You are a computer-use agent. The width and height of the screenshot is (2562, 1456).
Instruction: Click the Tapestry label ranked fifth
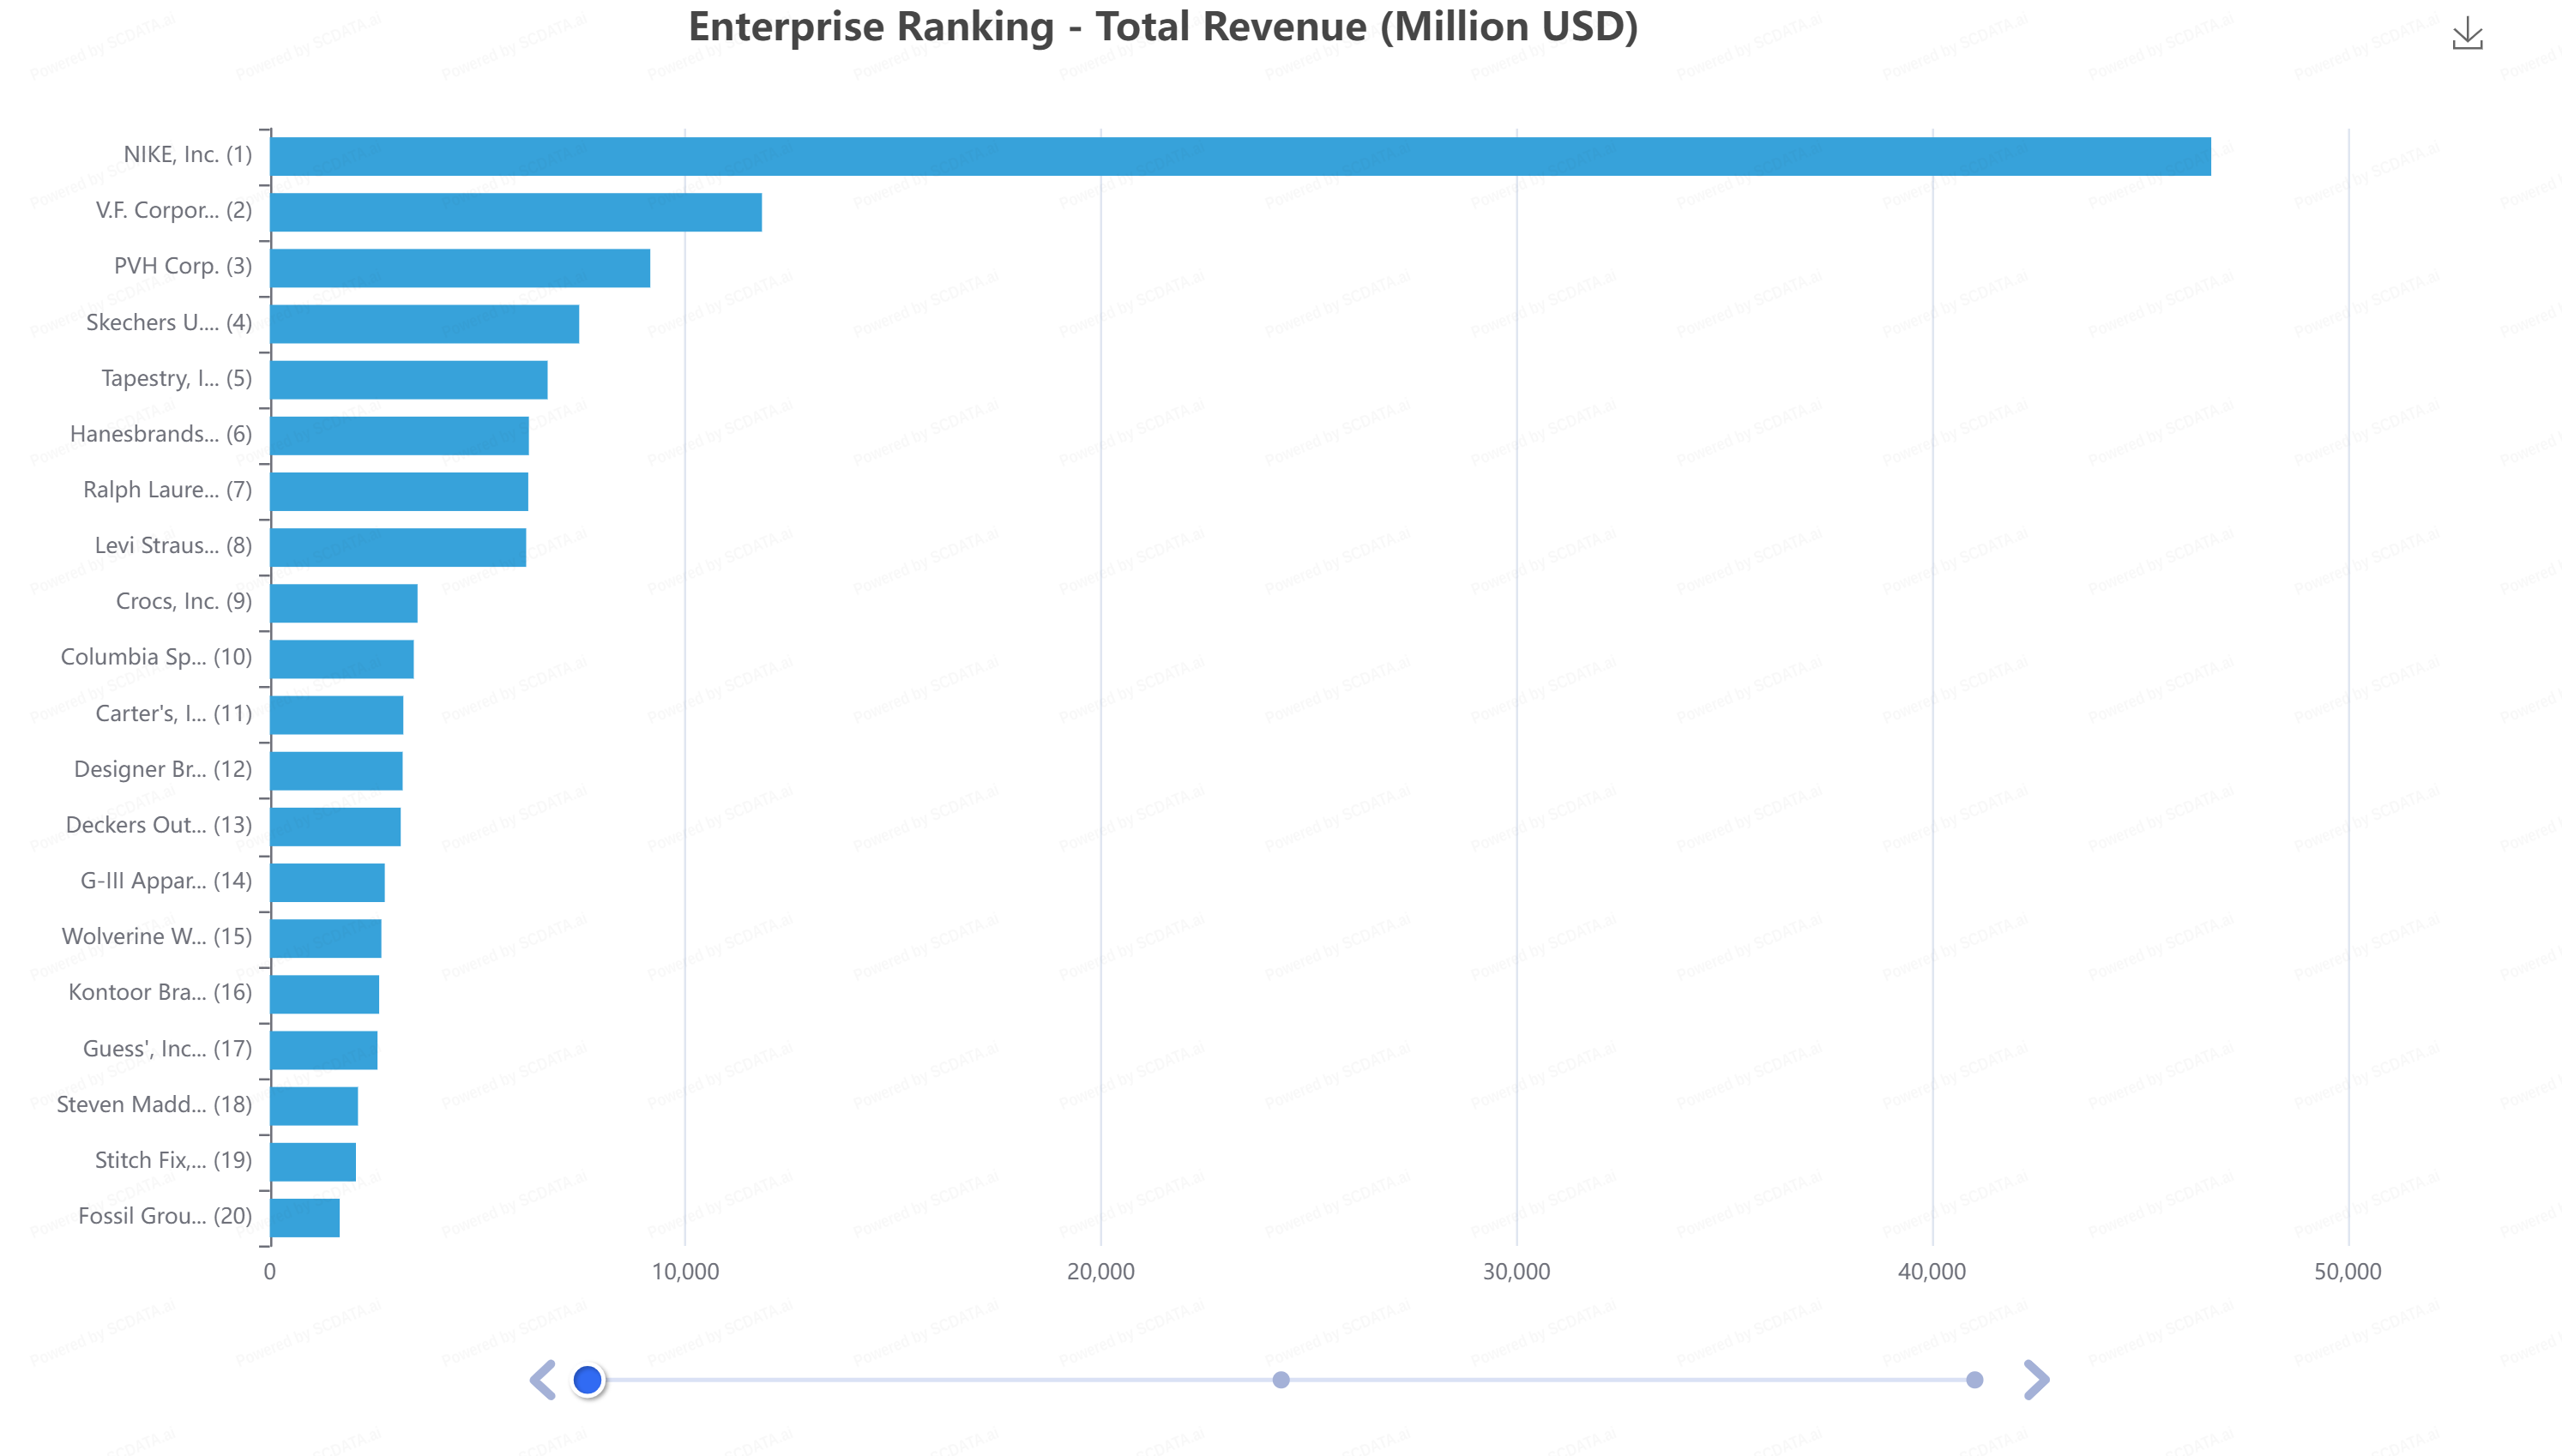coord(176,378)
